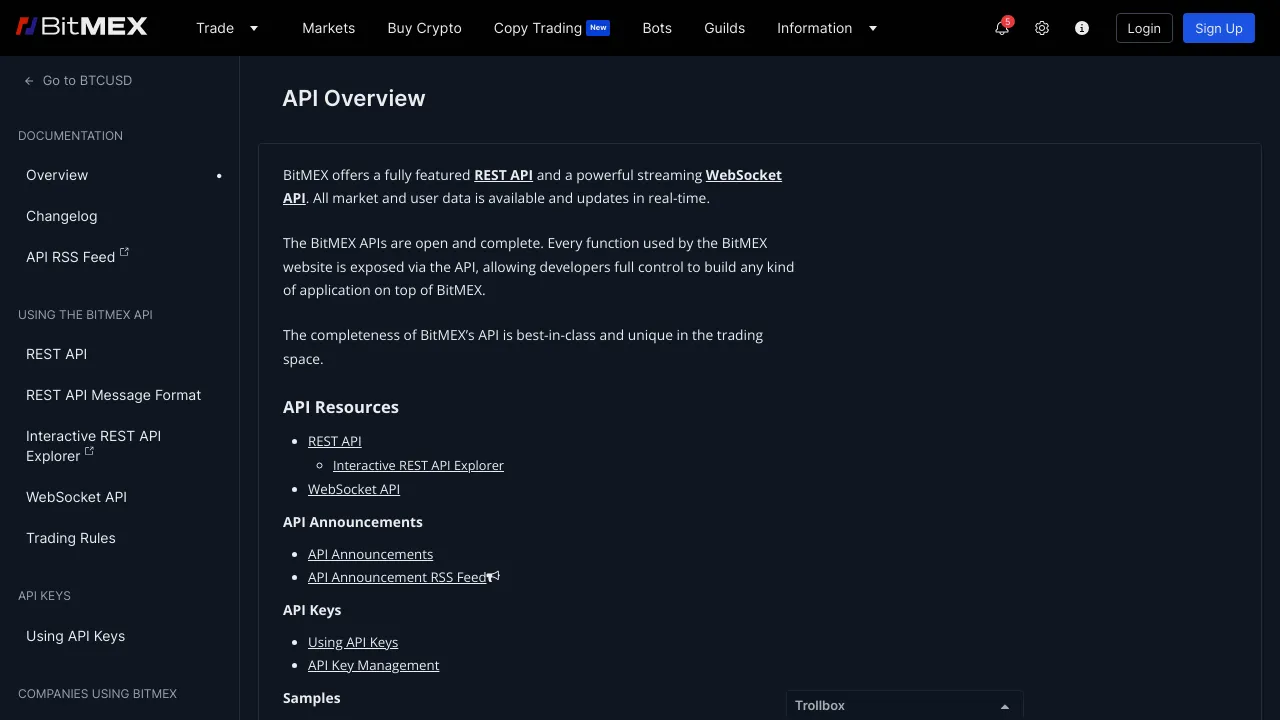
Task: Open Changelog in the sidebar
Action: tap(62, 216)
